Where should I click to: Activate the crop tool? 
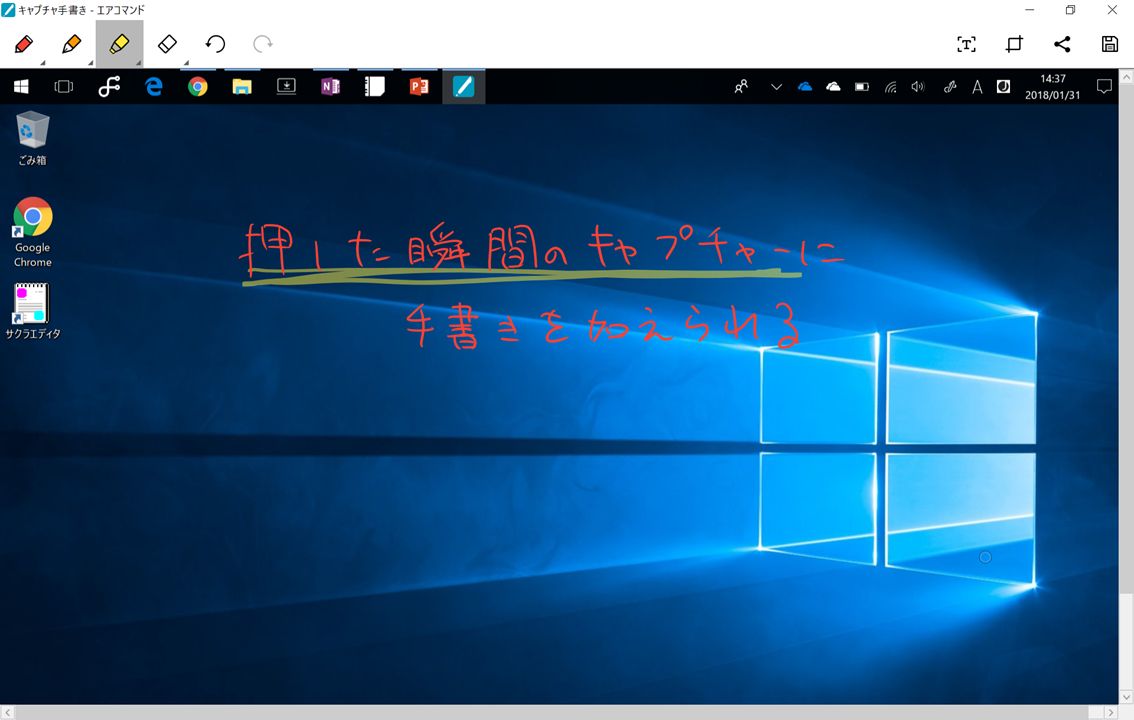coord(1014,44)
